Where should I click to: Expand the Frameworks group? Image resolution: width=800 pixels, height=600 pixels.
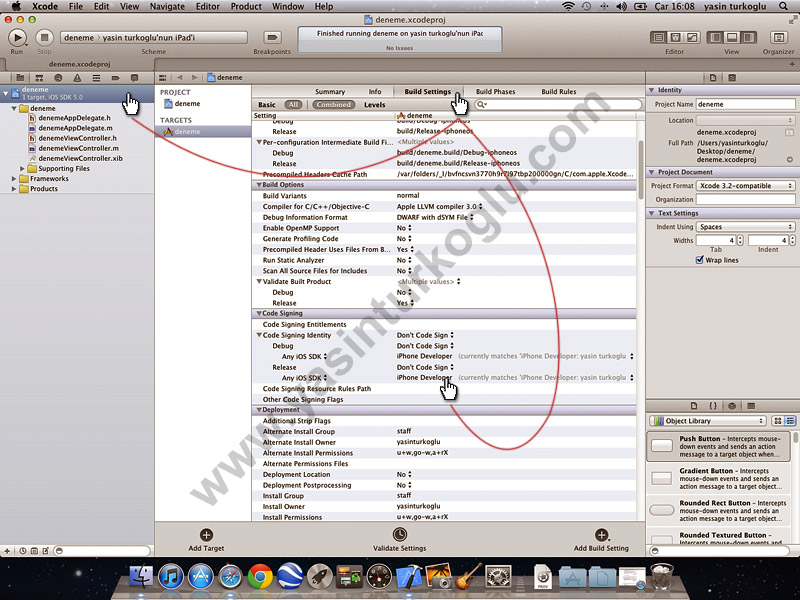pos(14,179)
